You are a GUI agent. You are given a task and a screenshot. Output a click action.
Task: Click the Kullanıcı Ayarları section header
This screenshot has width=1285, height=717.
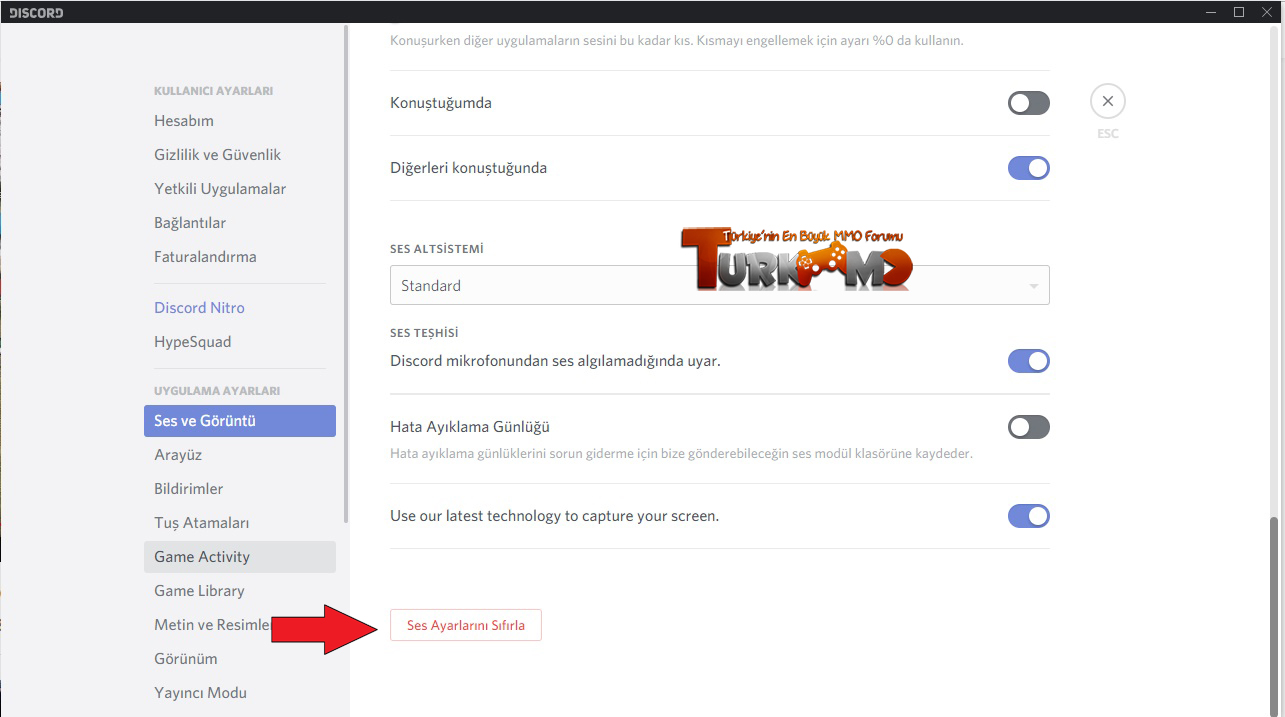(x=213, y=91)
